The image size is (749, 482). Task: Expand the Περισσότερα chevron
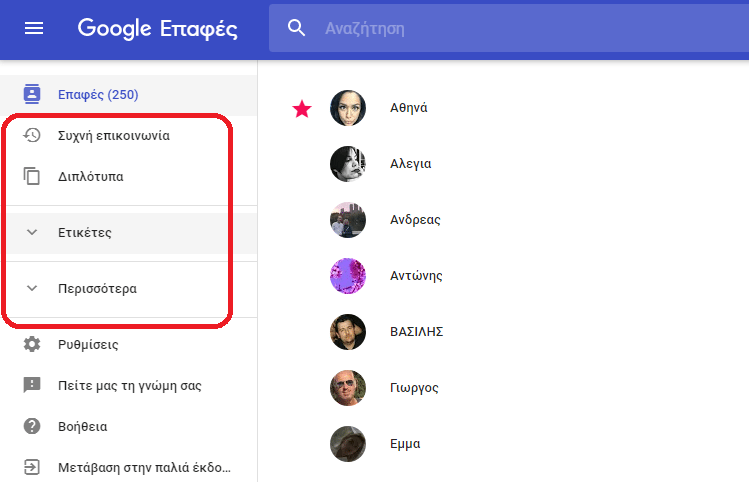coord(32,289)
